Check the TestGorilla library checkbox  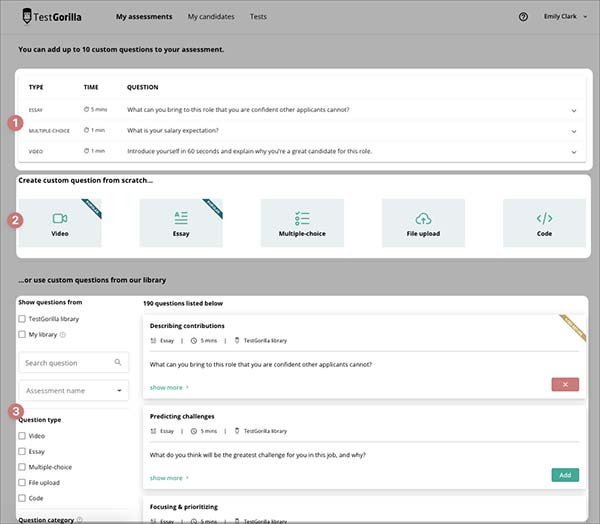click(22, 318)
